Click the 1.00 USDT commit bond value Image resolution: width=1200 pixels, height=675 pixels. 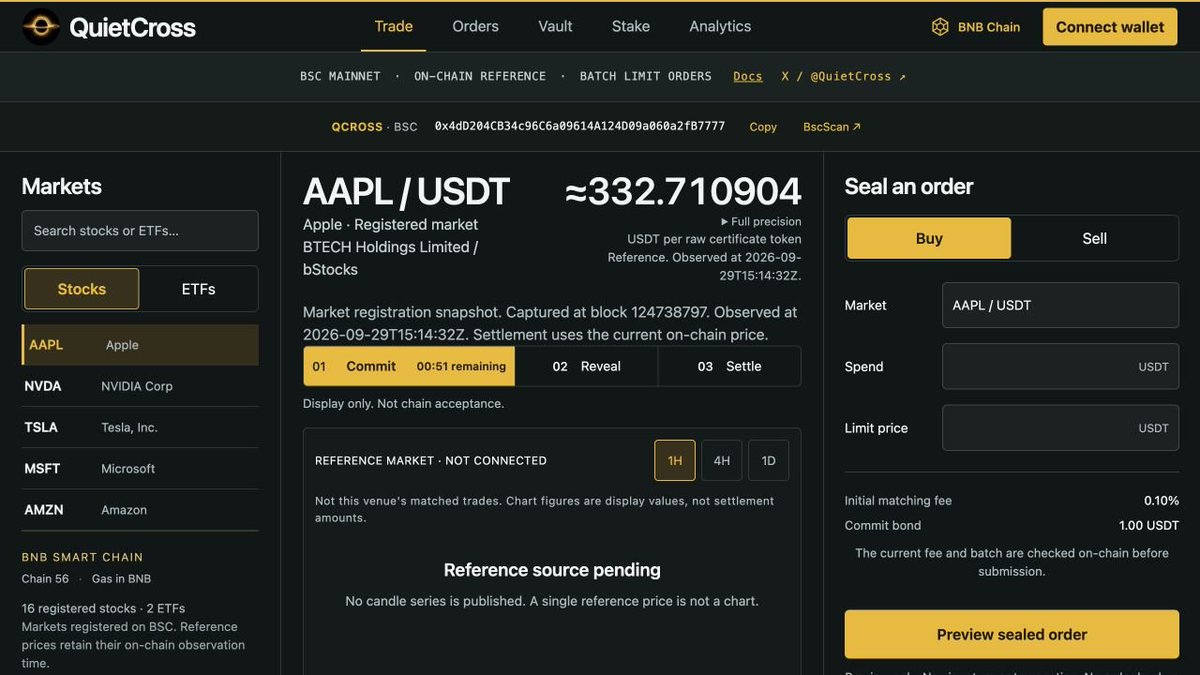click(1149, 525)
